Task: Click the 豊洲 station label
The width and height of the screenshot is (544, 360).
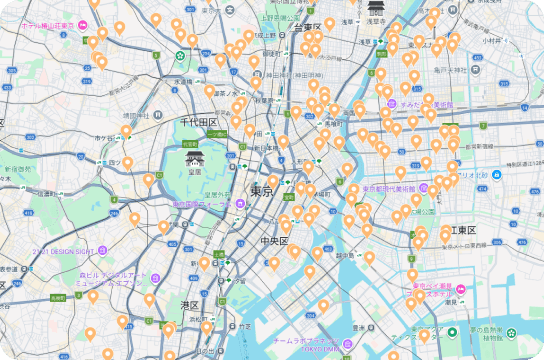Action: point(358,328)
